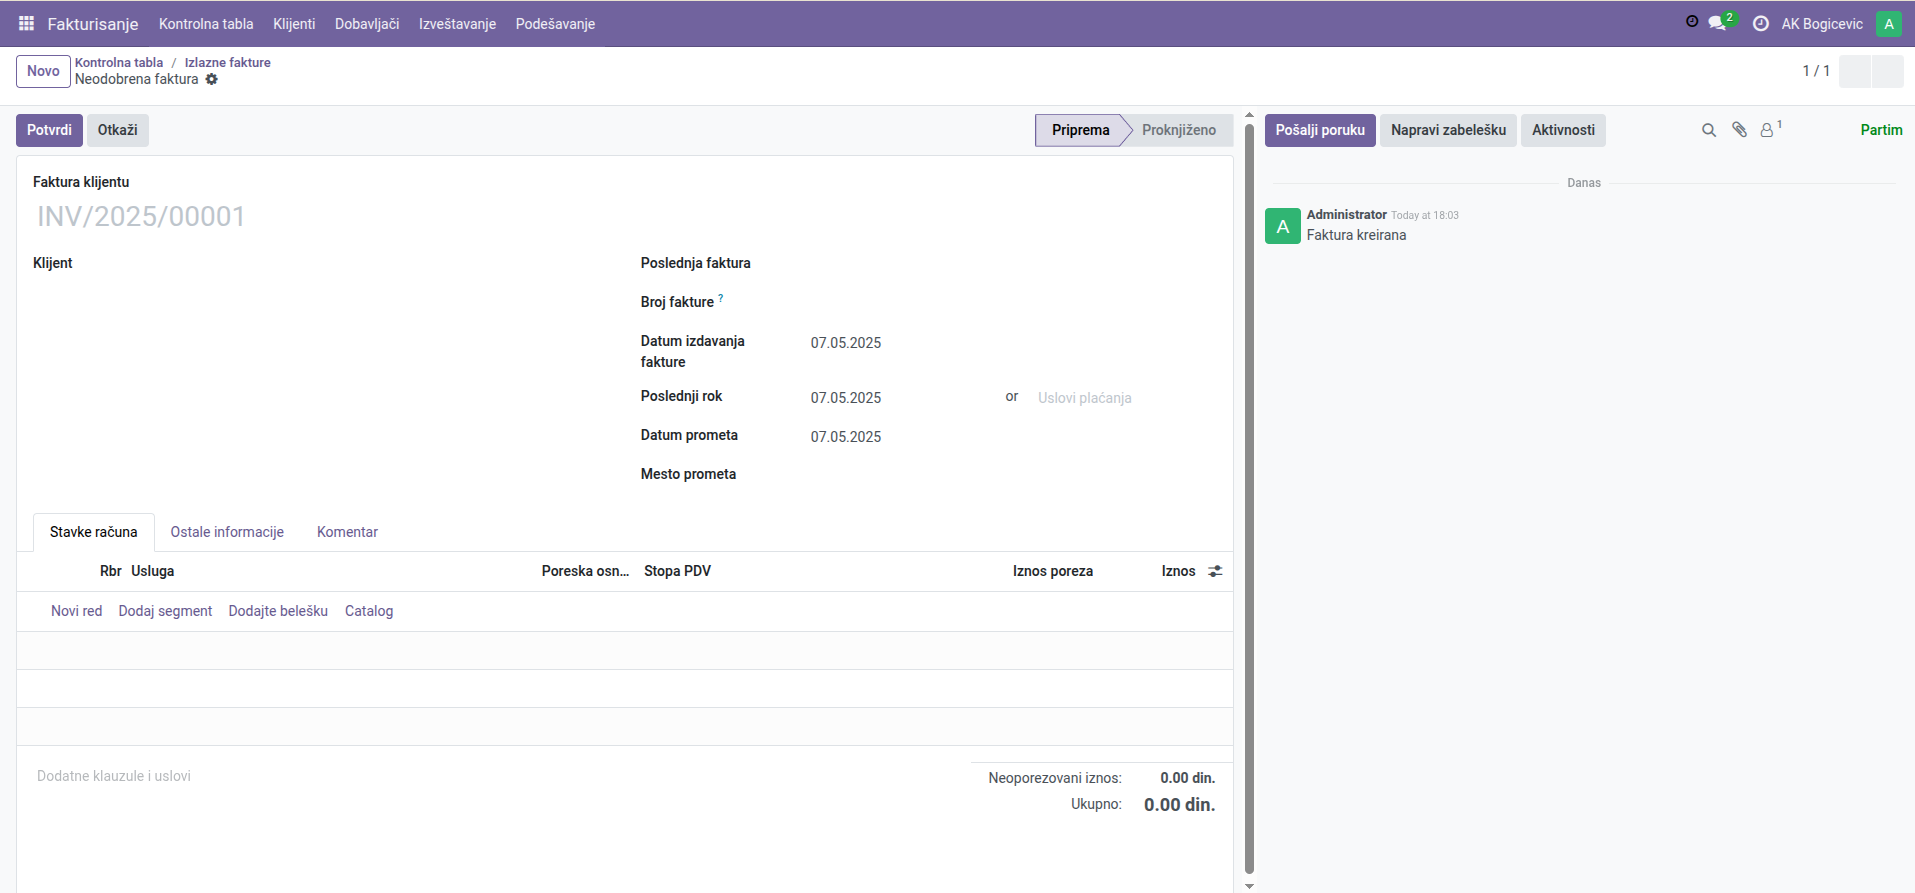Click the vertical scrollbar of the invoice form
Image resolution: width=1915 pixels, height=893 pixels.
(x=1249, y=500)
